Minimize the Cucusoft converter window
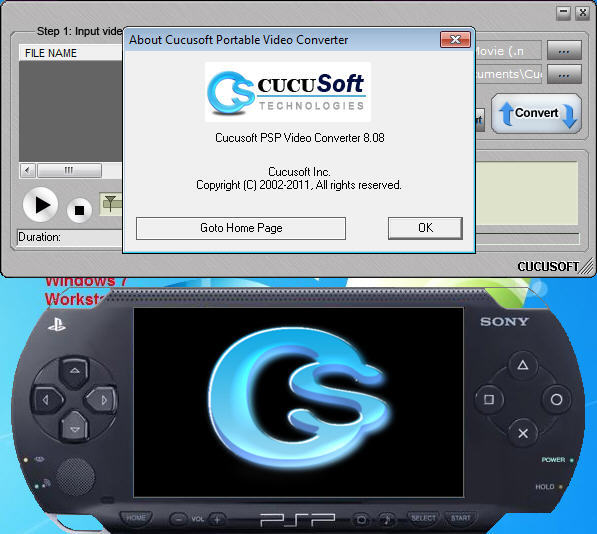This screenshot has height=534, width=597. coord(563,13)
